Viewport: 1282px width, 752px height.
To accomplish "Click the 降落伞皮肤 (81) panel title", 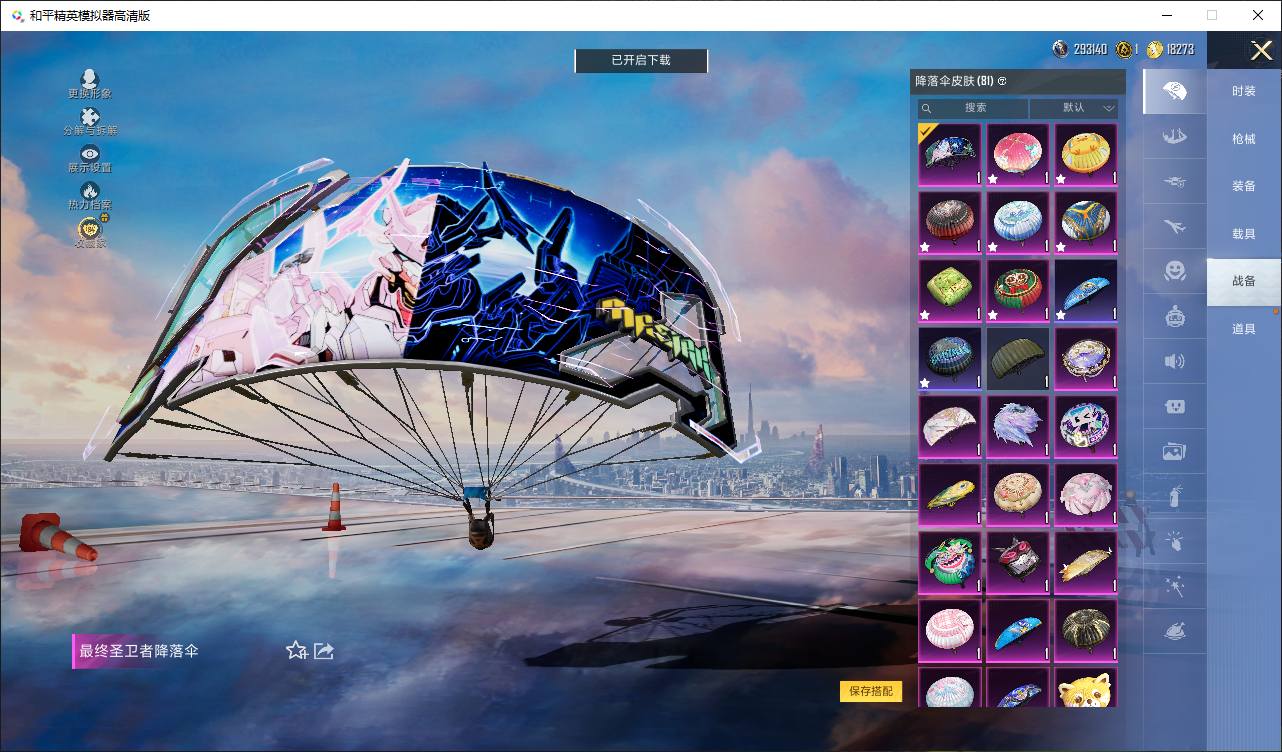I will (954, 81).
